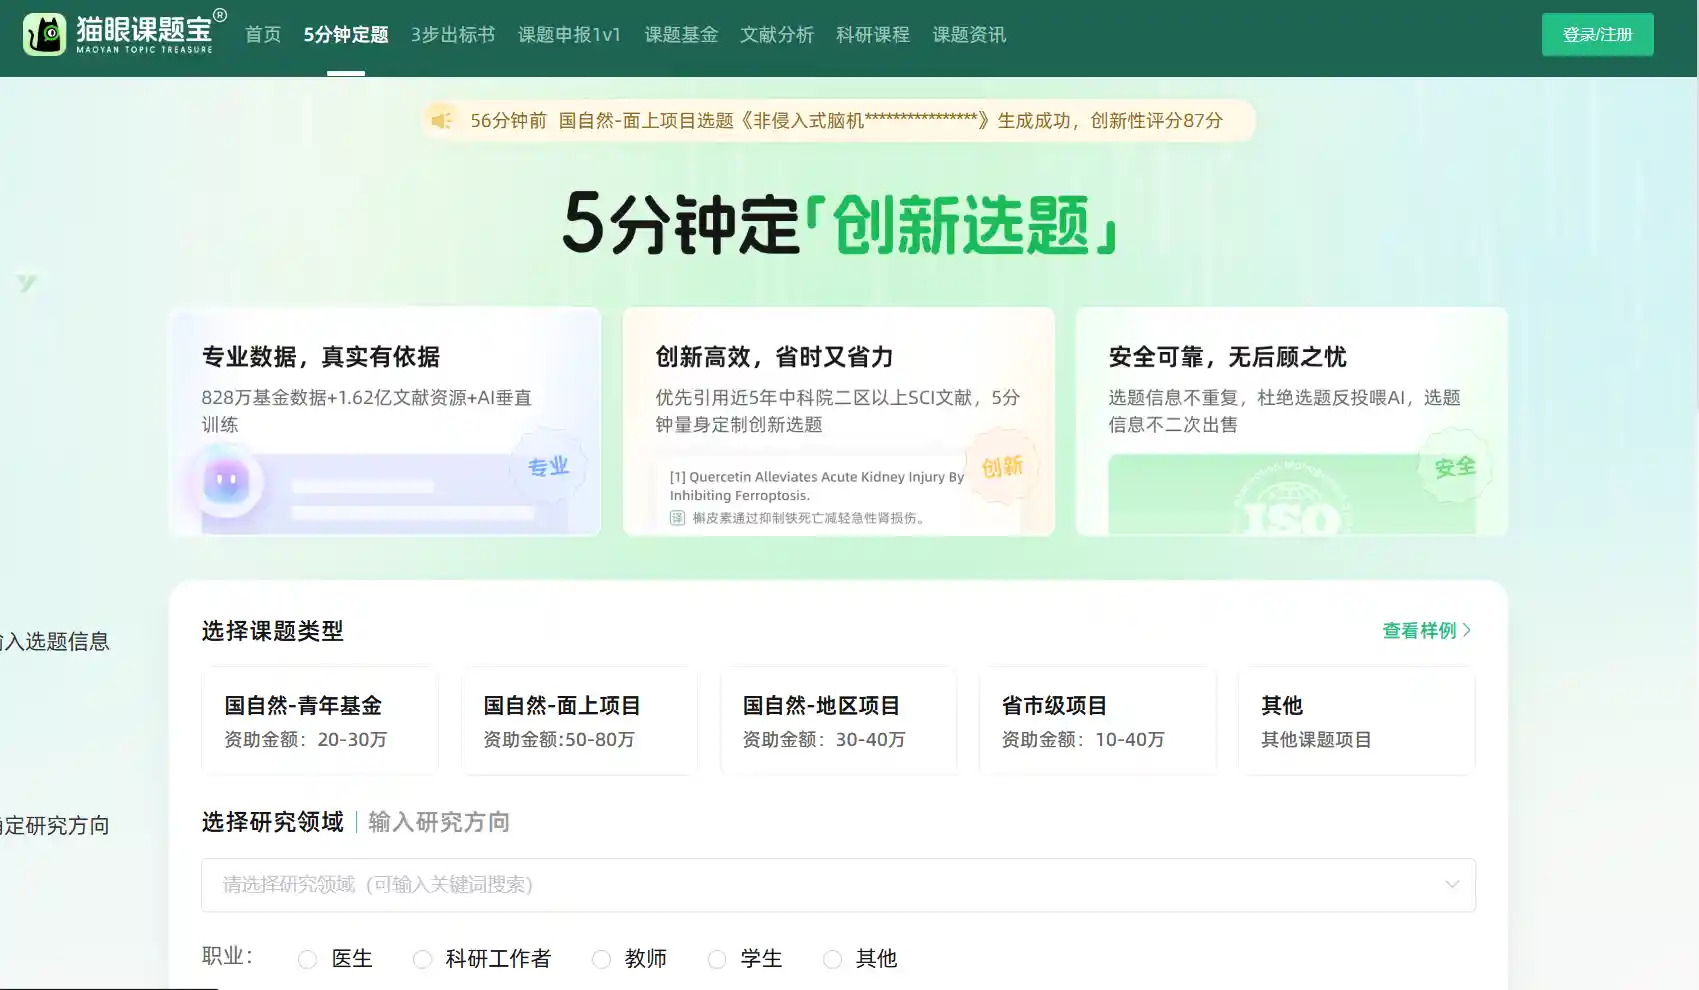Click the 专业 stamp badge
The height and width of the screenshot is (990, 1699).
pyautogui.click(x=548, y=466)
